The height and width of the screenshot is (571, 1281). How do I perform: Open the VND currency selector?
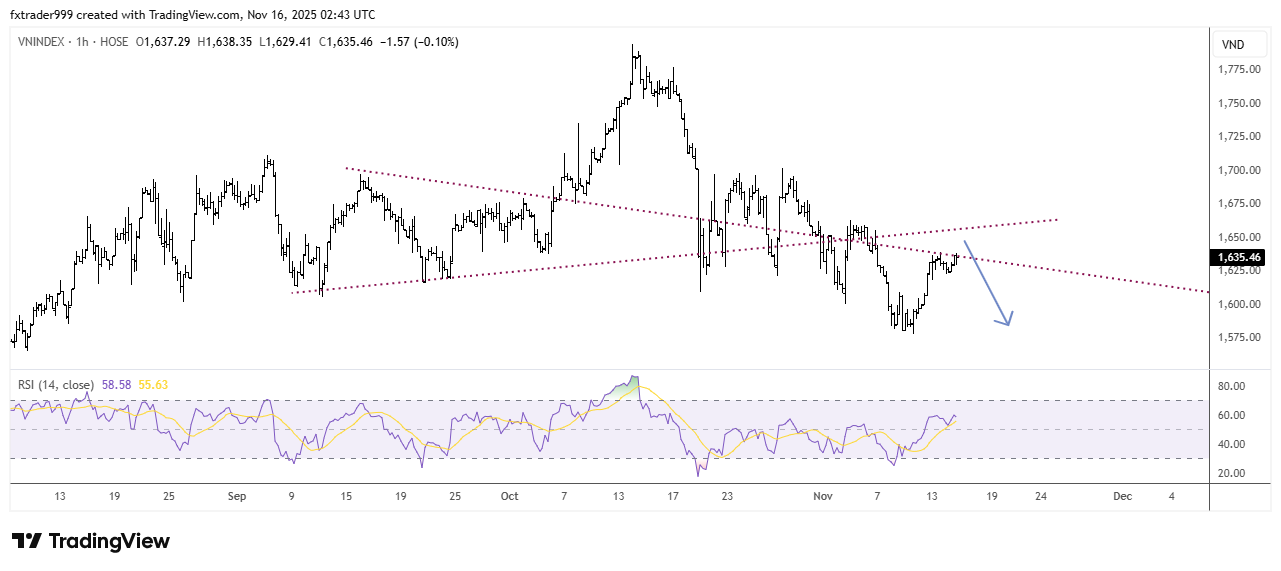[1233, 45]
